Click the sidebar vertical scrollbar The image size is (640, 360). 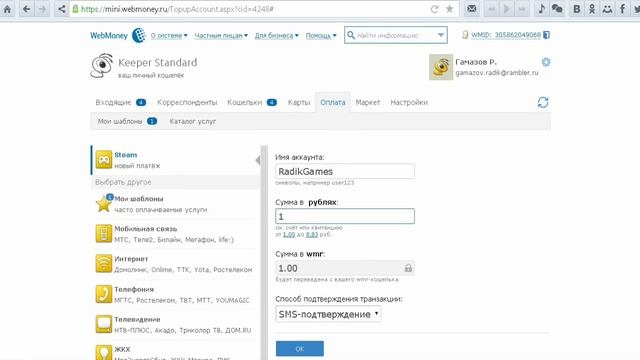click(264, 253)
